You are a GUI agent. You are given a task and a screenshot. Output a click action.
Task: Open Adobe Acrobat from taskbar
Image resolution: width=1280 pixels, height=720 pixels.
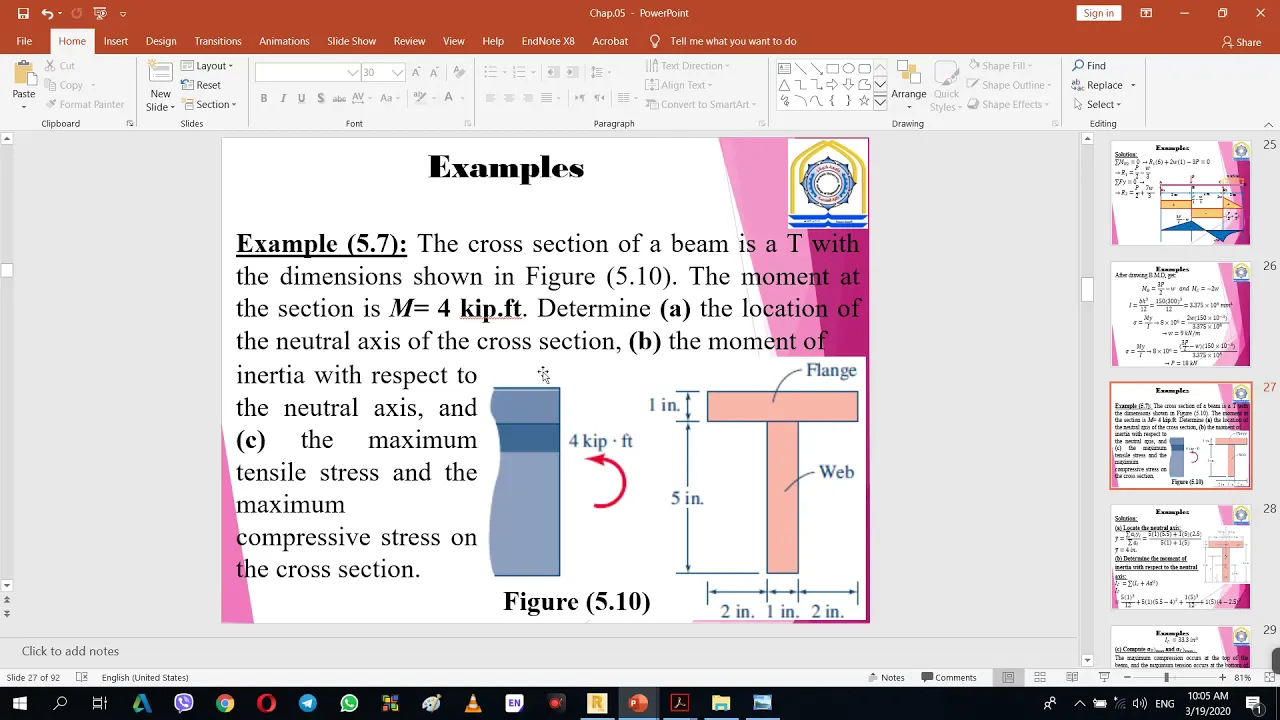click(680, 703)
